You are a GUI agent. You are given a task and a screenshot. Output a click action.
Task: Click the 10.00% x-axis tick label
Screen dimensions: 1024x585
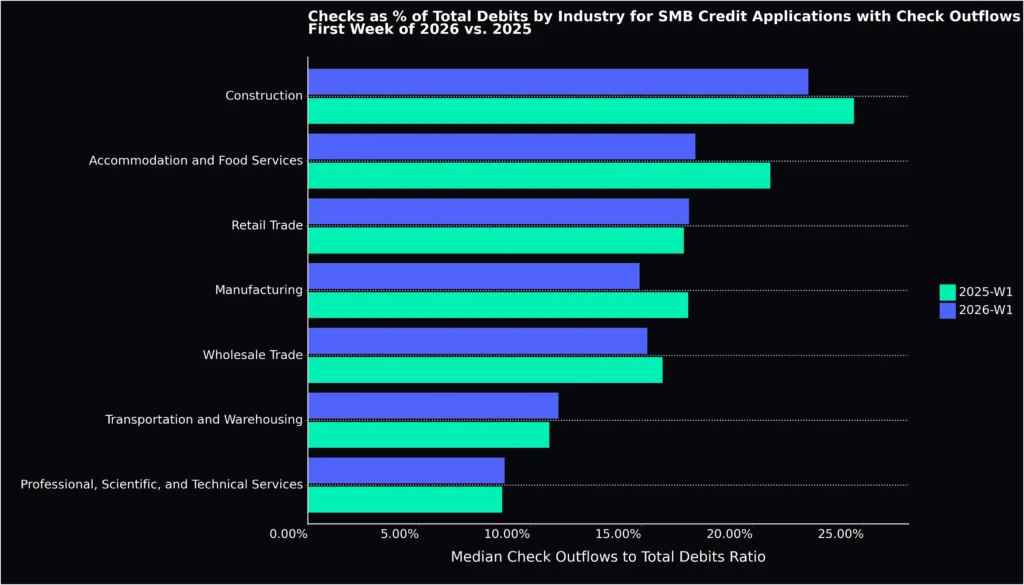click(507, 534)
